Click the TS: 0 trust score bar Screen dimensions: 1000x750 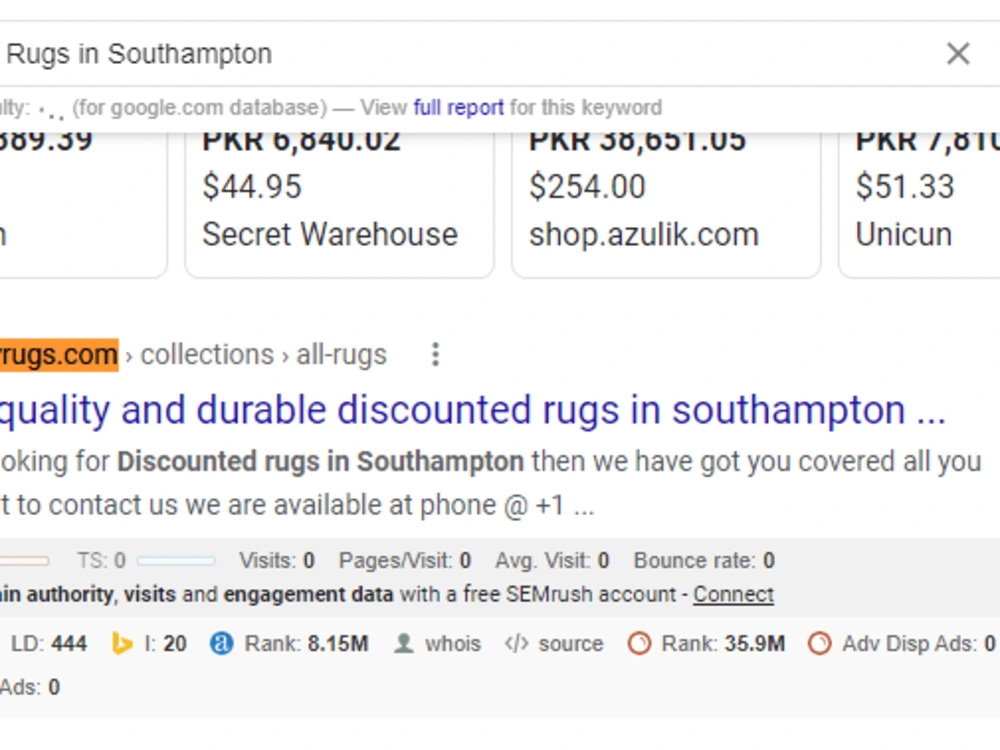click(x=176, y=561)
